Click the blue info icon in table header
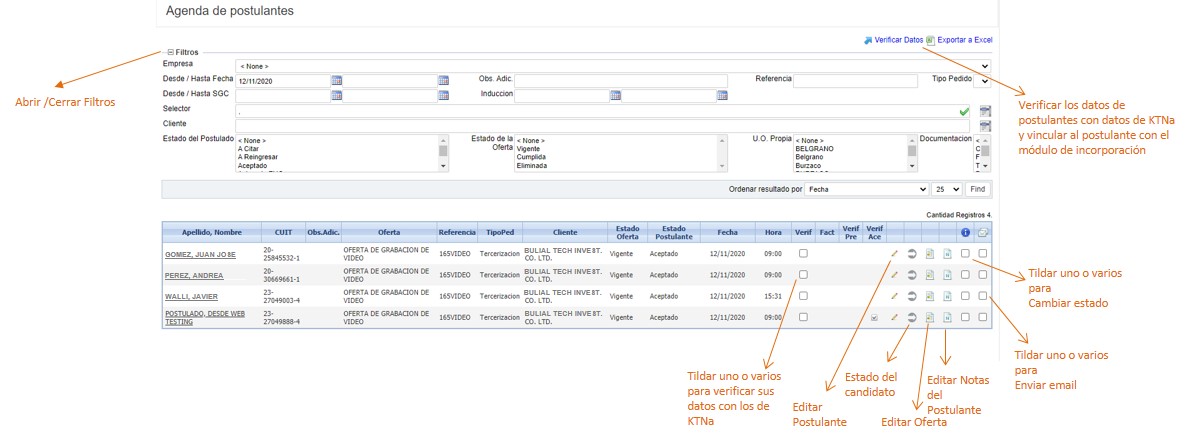The width and height of the screenshot is (1195, 437). (965, 232)
